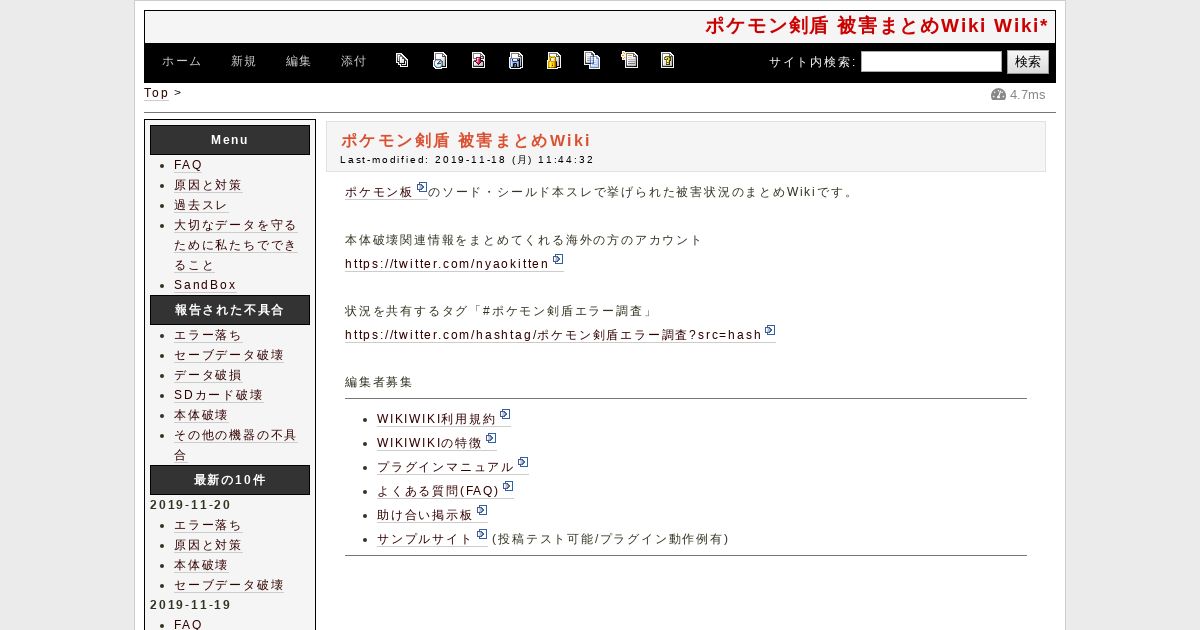Screen dimensions: 1200x630
Task: Click the Last-modified timestamp text
Action: click(467, 159)
